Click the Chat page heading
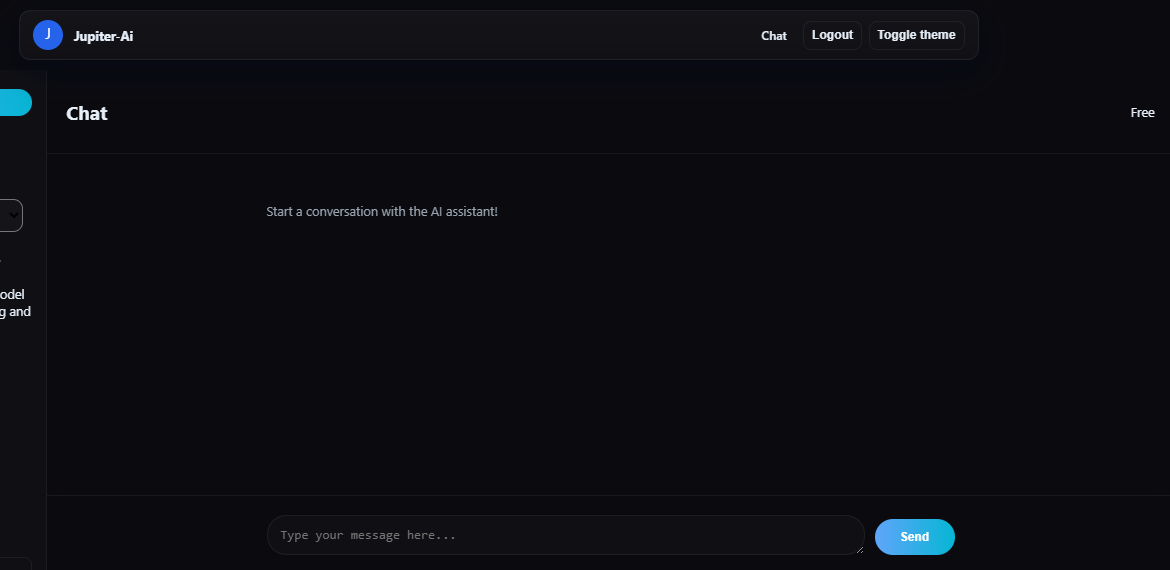Image resolution: width=1170 pixels, height=570 pixels. tap(87, 114)
